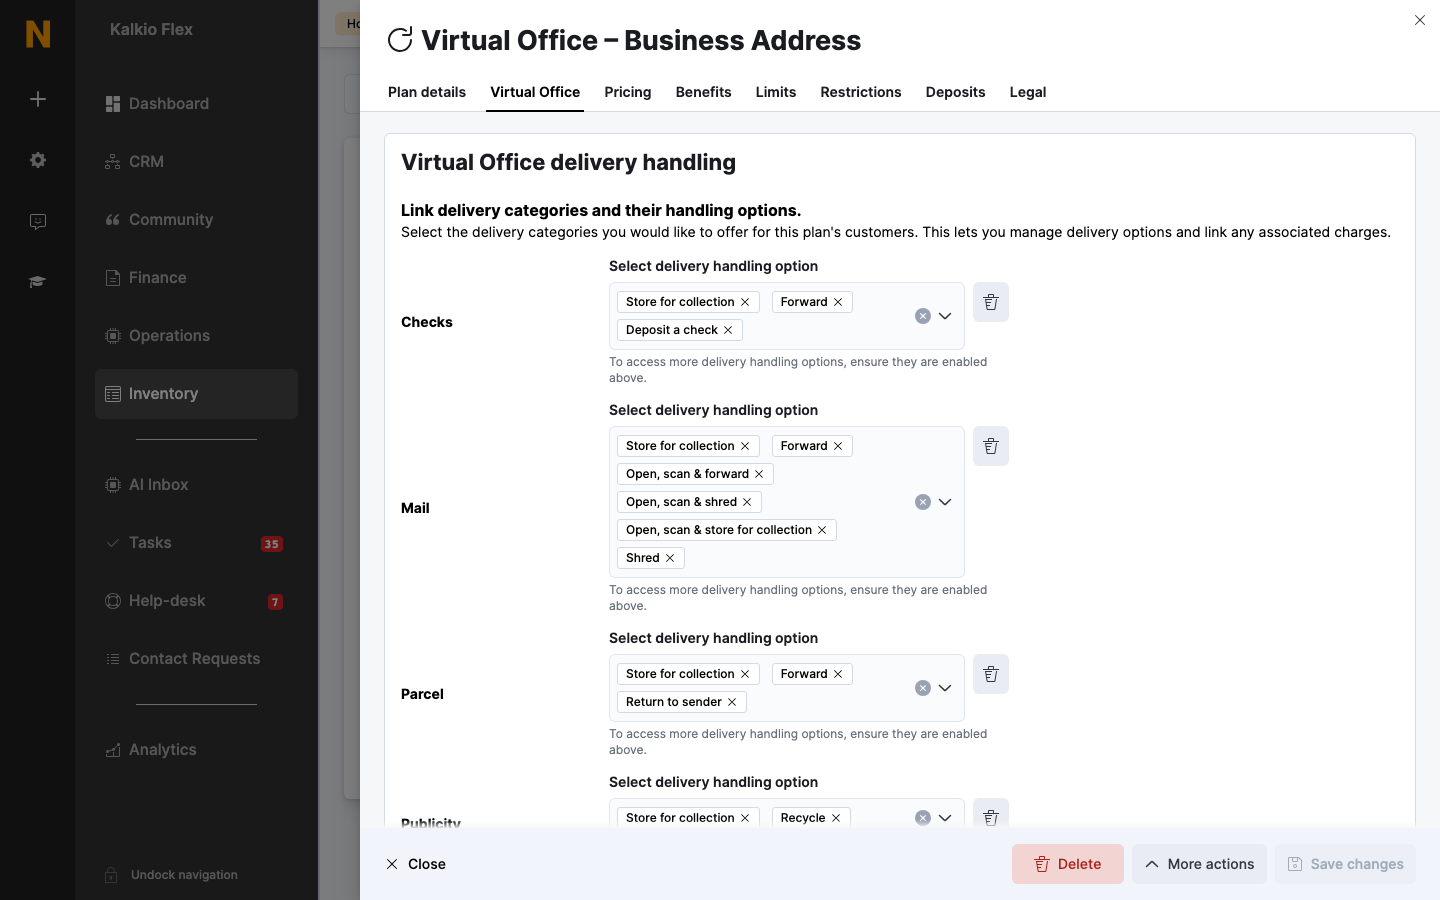
Task: Select the Virtual Office tab
Action: 535,92
